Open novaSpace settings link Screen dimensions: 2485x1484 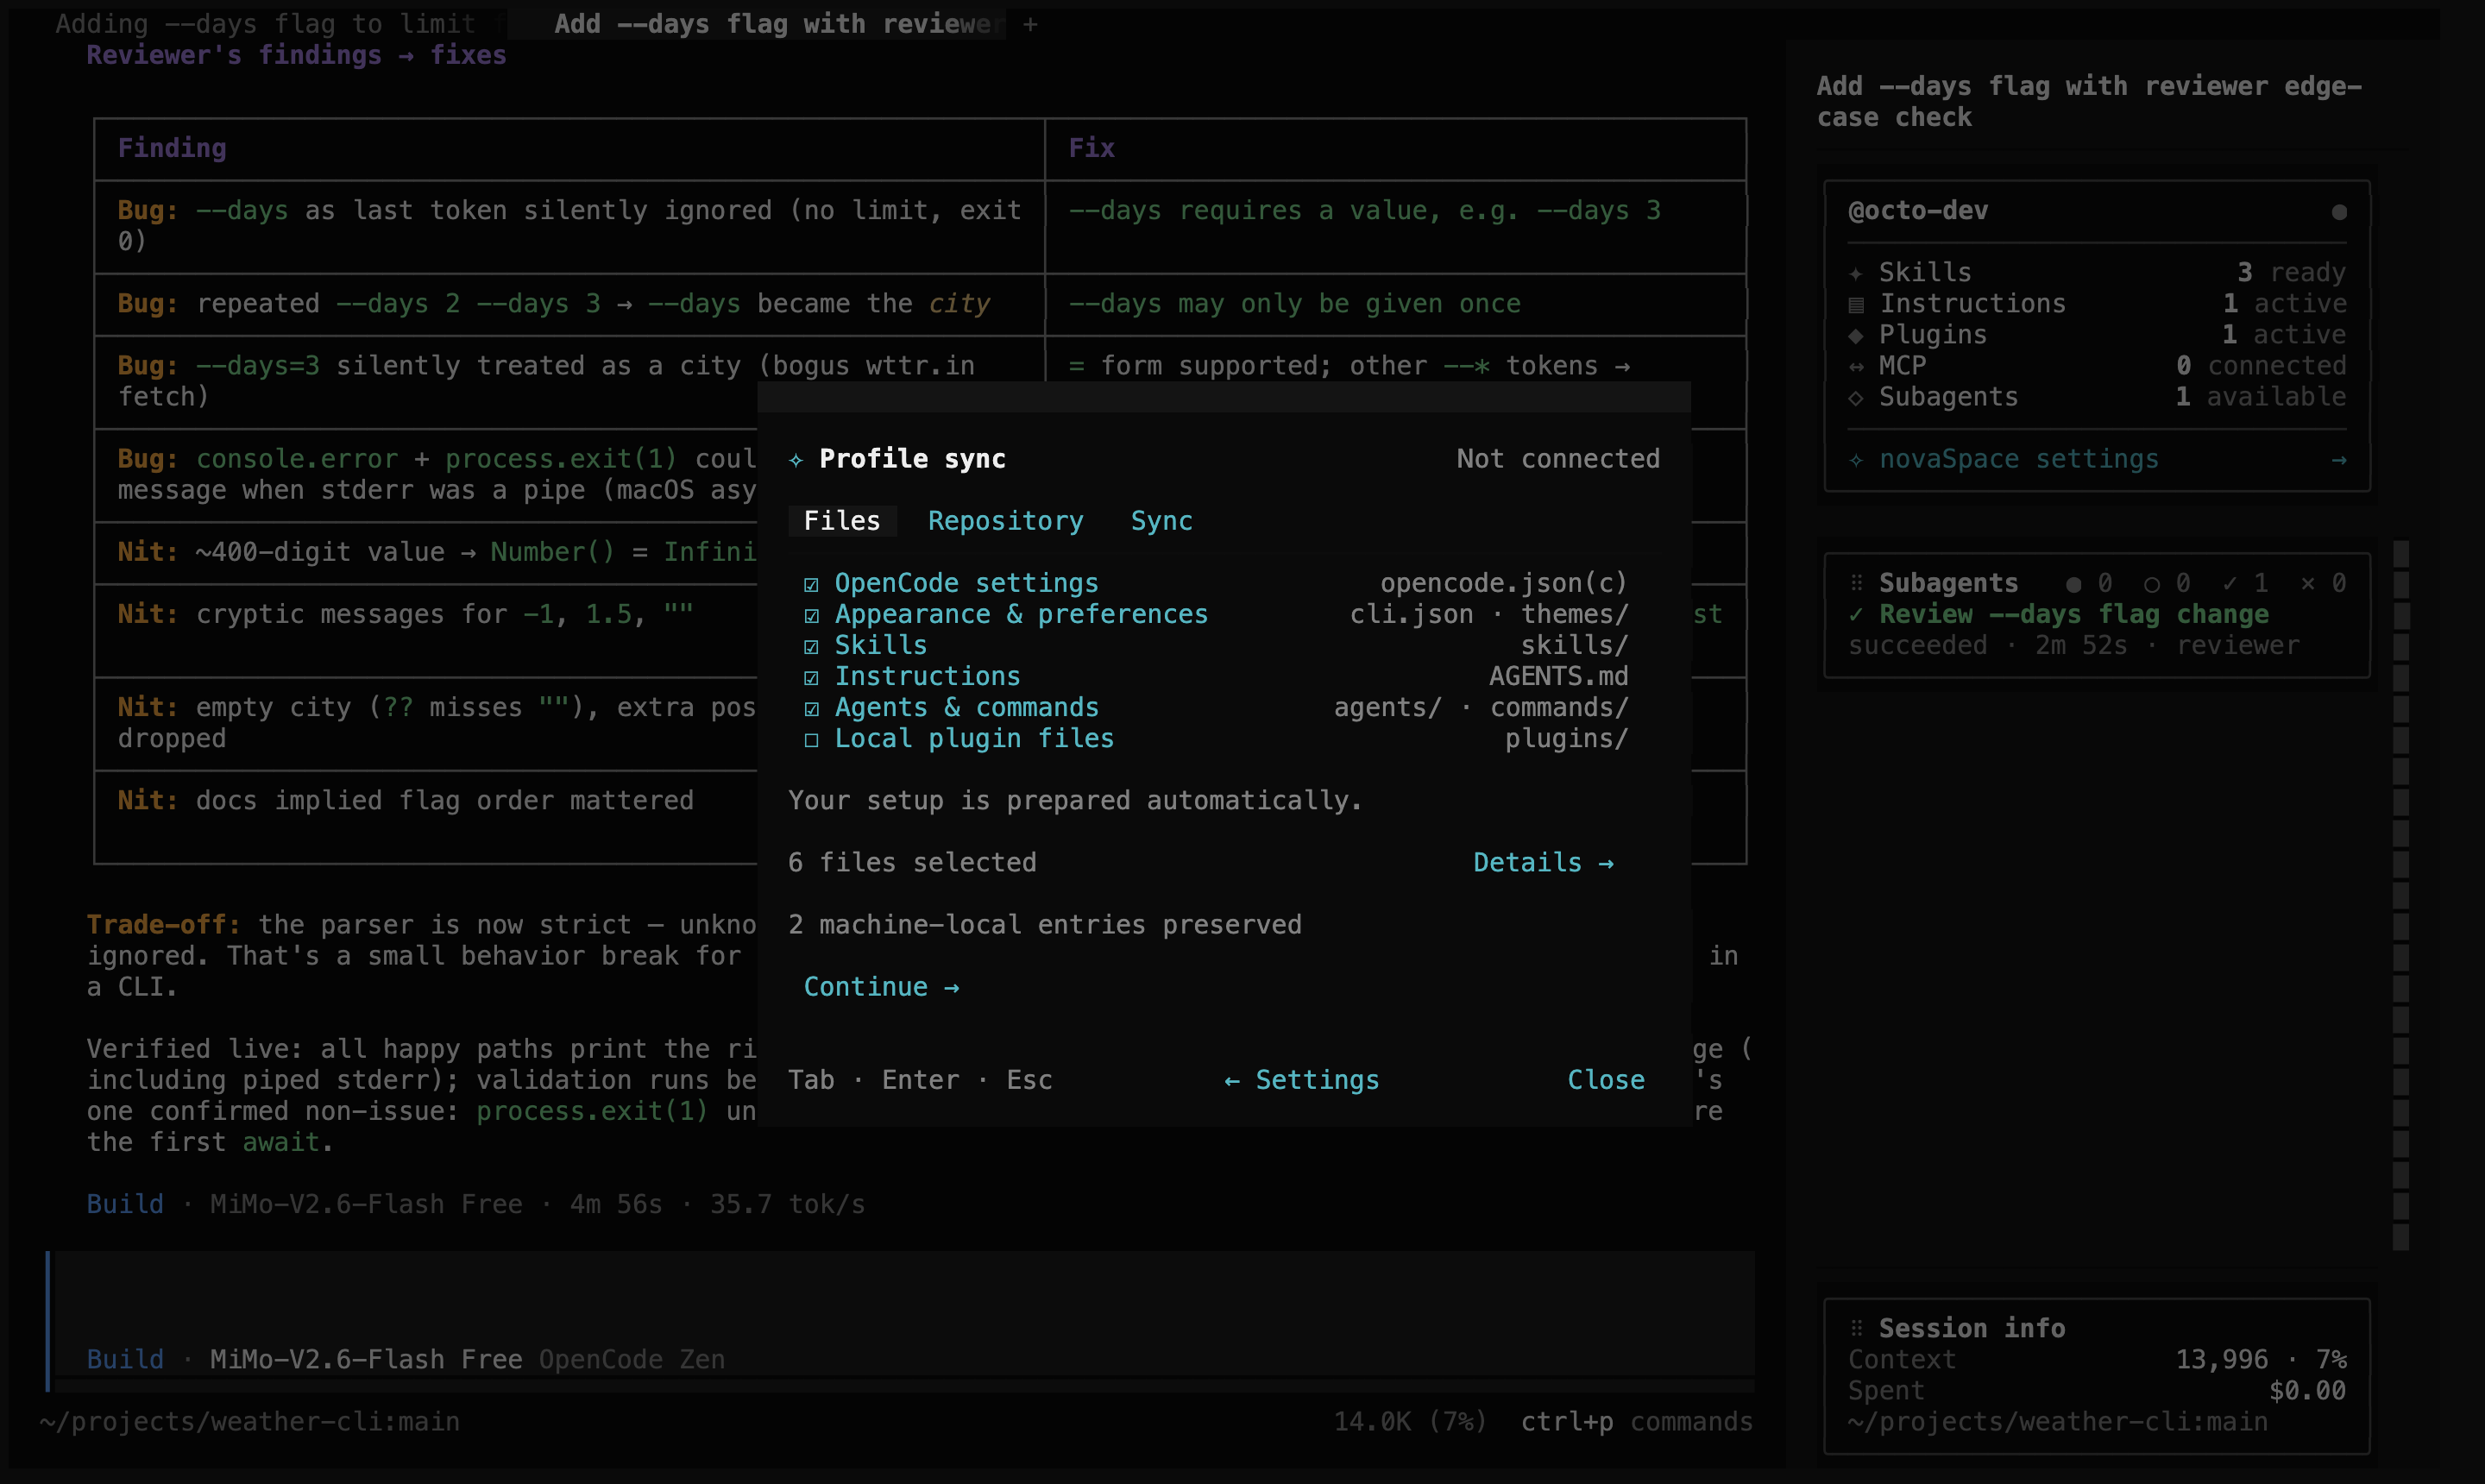[x=2018, y=459]
